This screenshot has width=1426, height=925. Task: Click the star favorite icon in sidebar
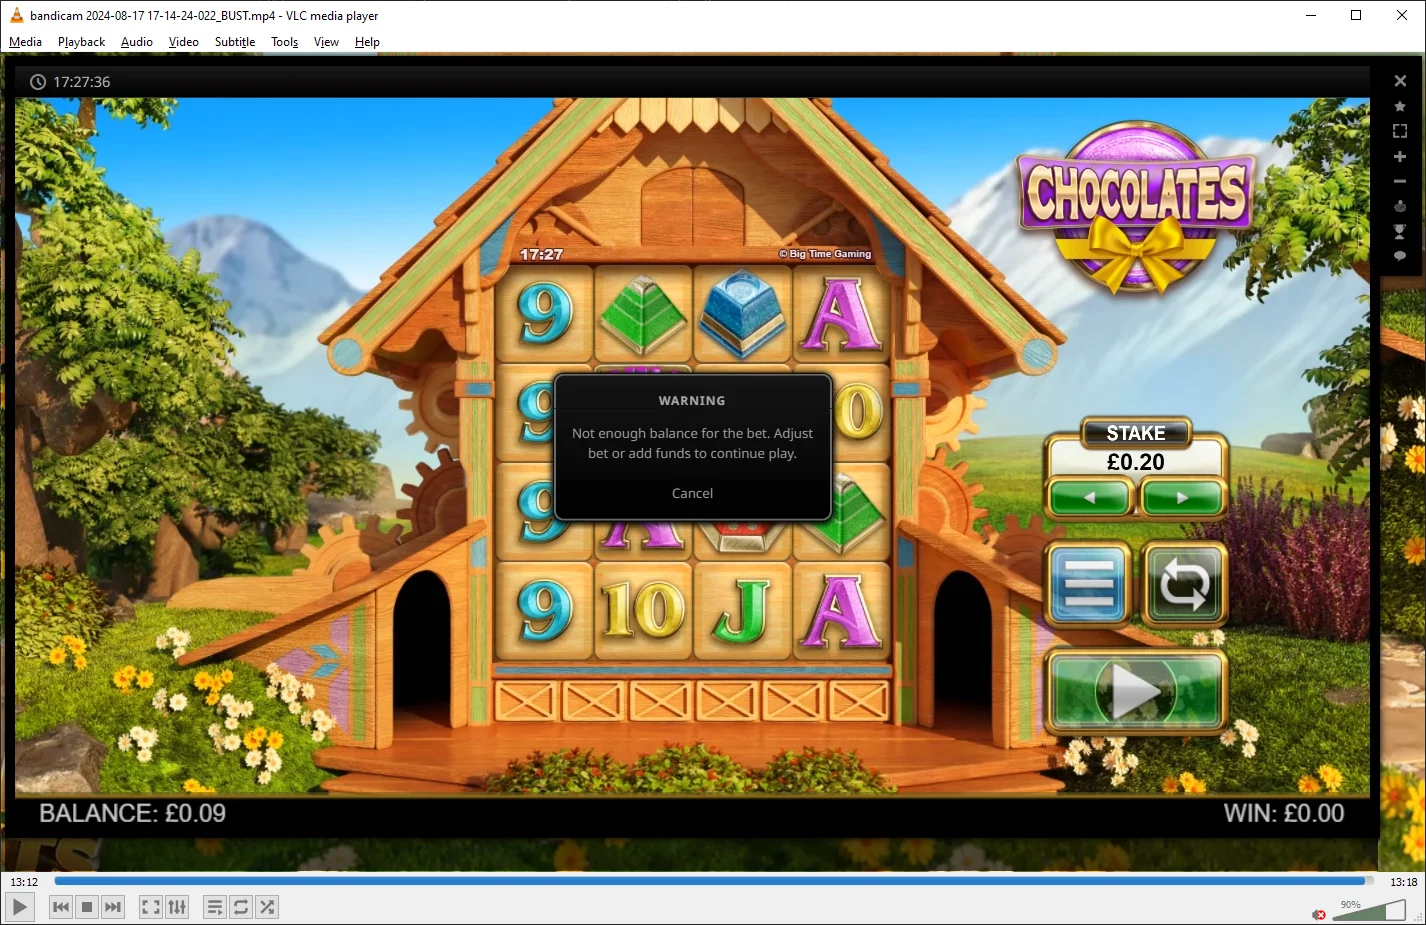(1400, 106)
